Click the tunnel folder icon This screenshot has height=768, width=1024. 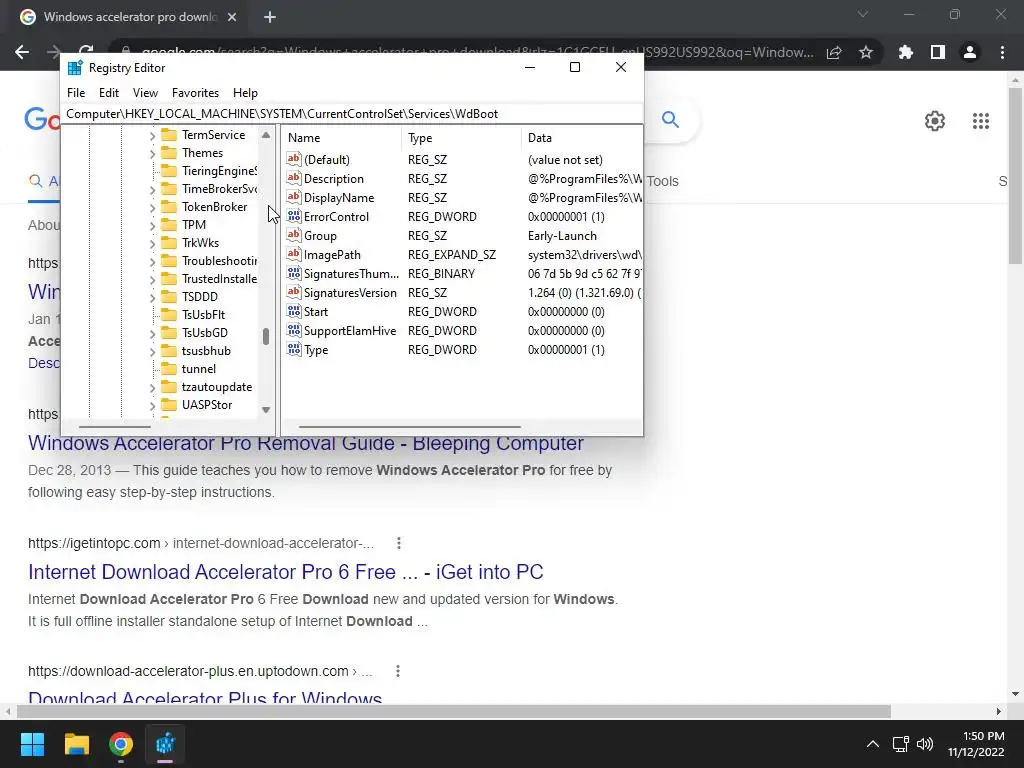tap(169, 369)
